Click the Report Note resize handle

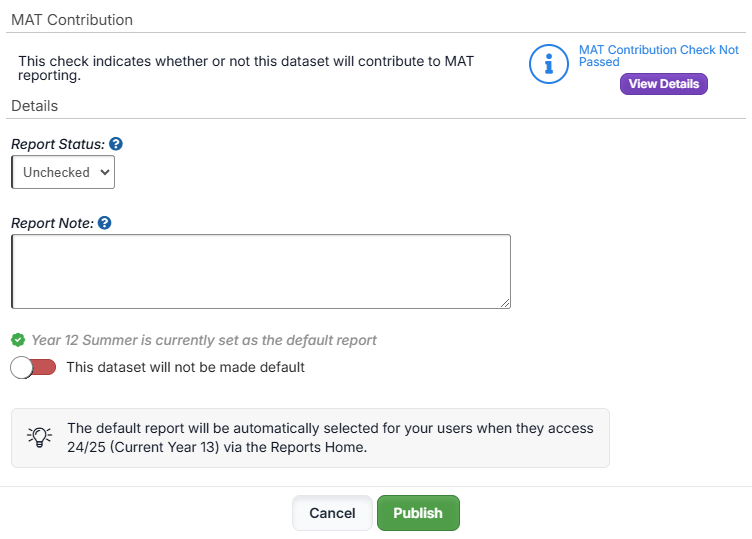click(505, 303)
